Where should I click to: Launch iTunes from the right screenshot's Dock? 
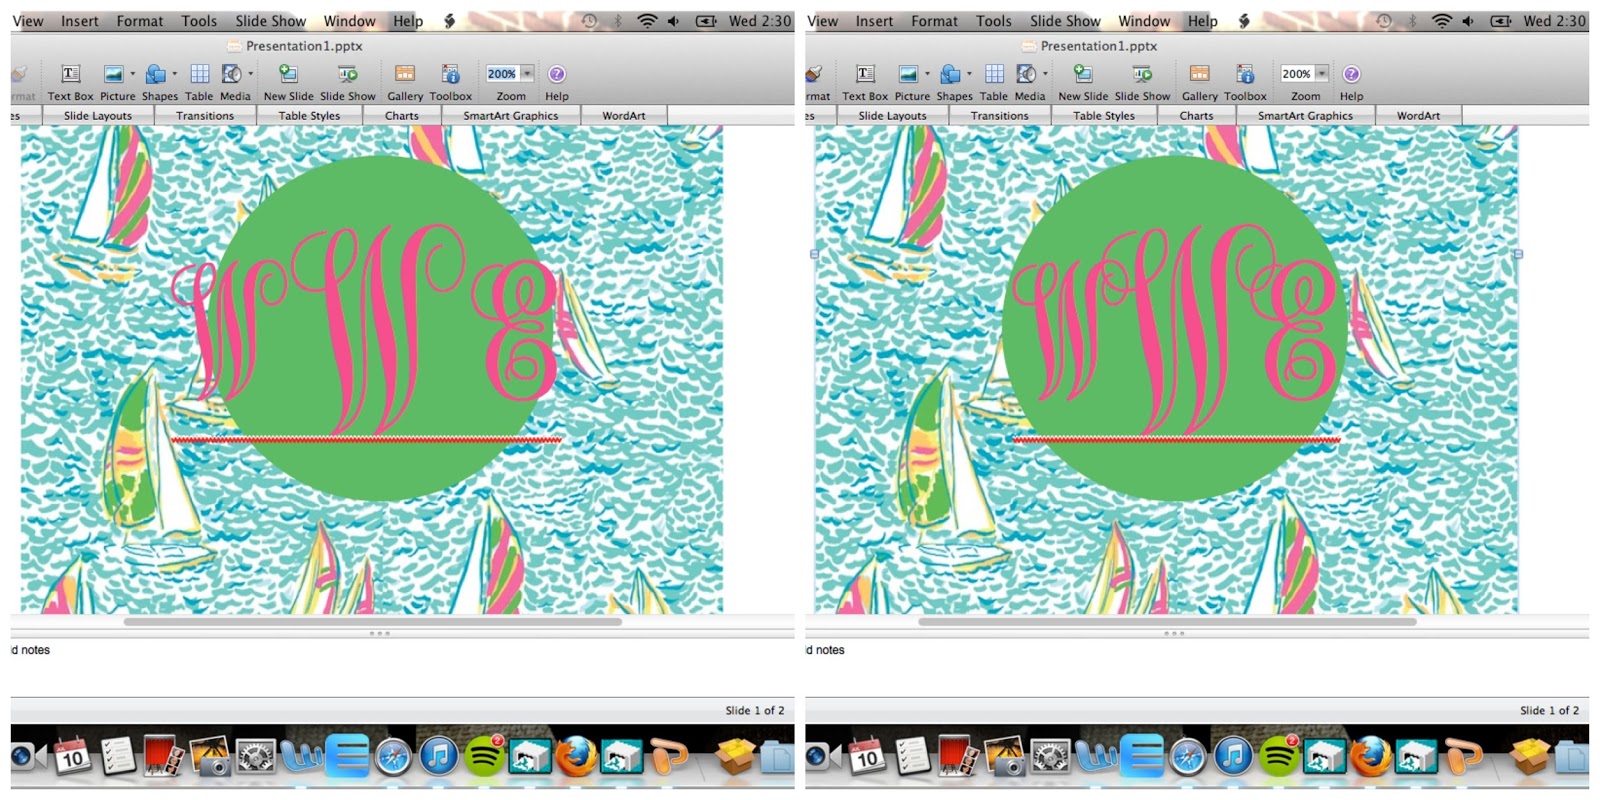click(x=1233, y=756)
